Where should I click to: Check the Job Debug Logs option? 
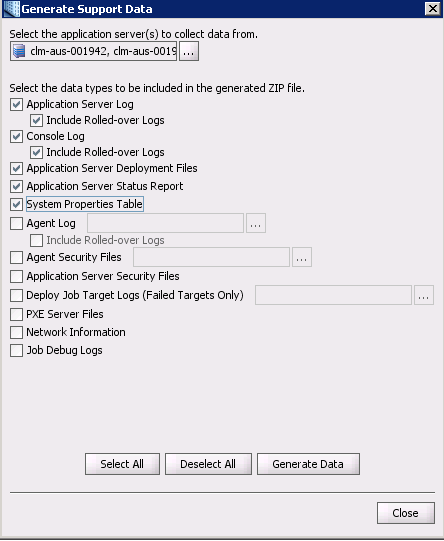(17, 351)
